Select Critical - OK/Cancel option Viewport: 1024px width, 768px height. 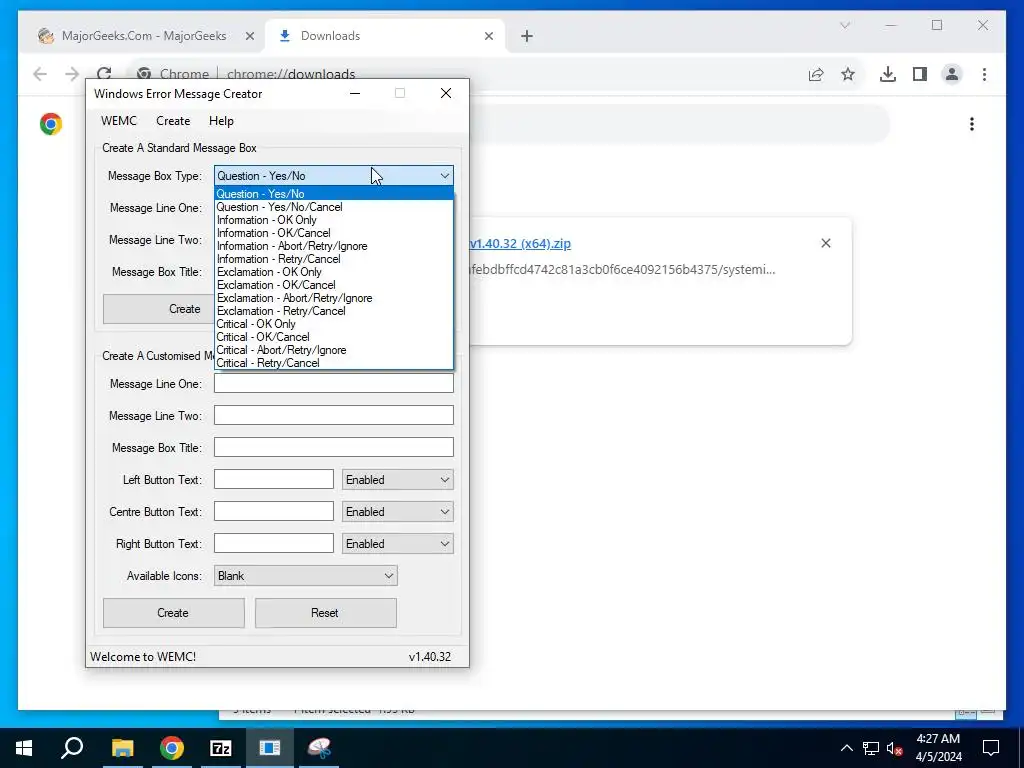334,337
